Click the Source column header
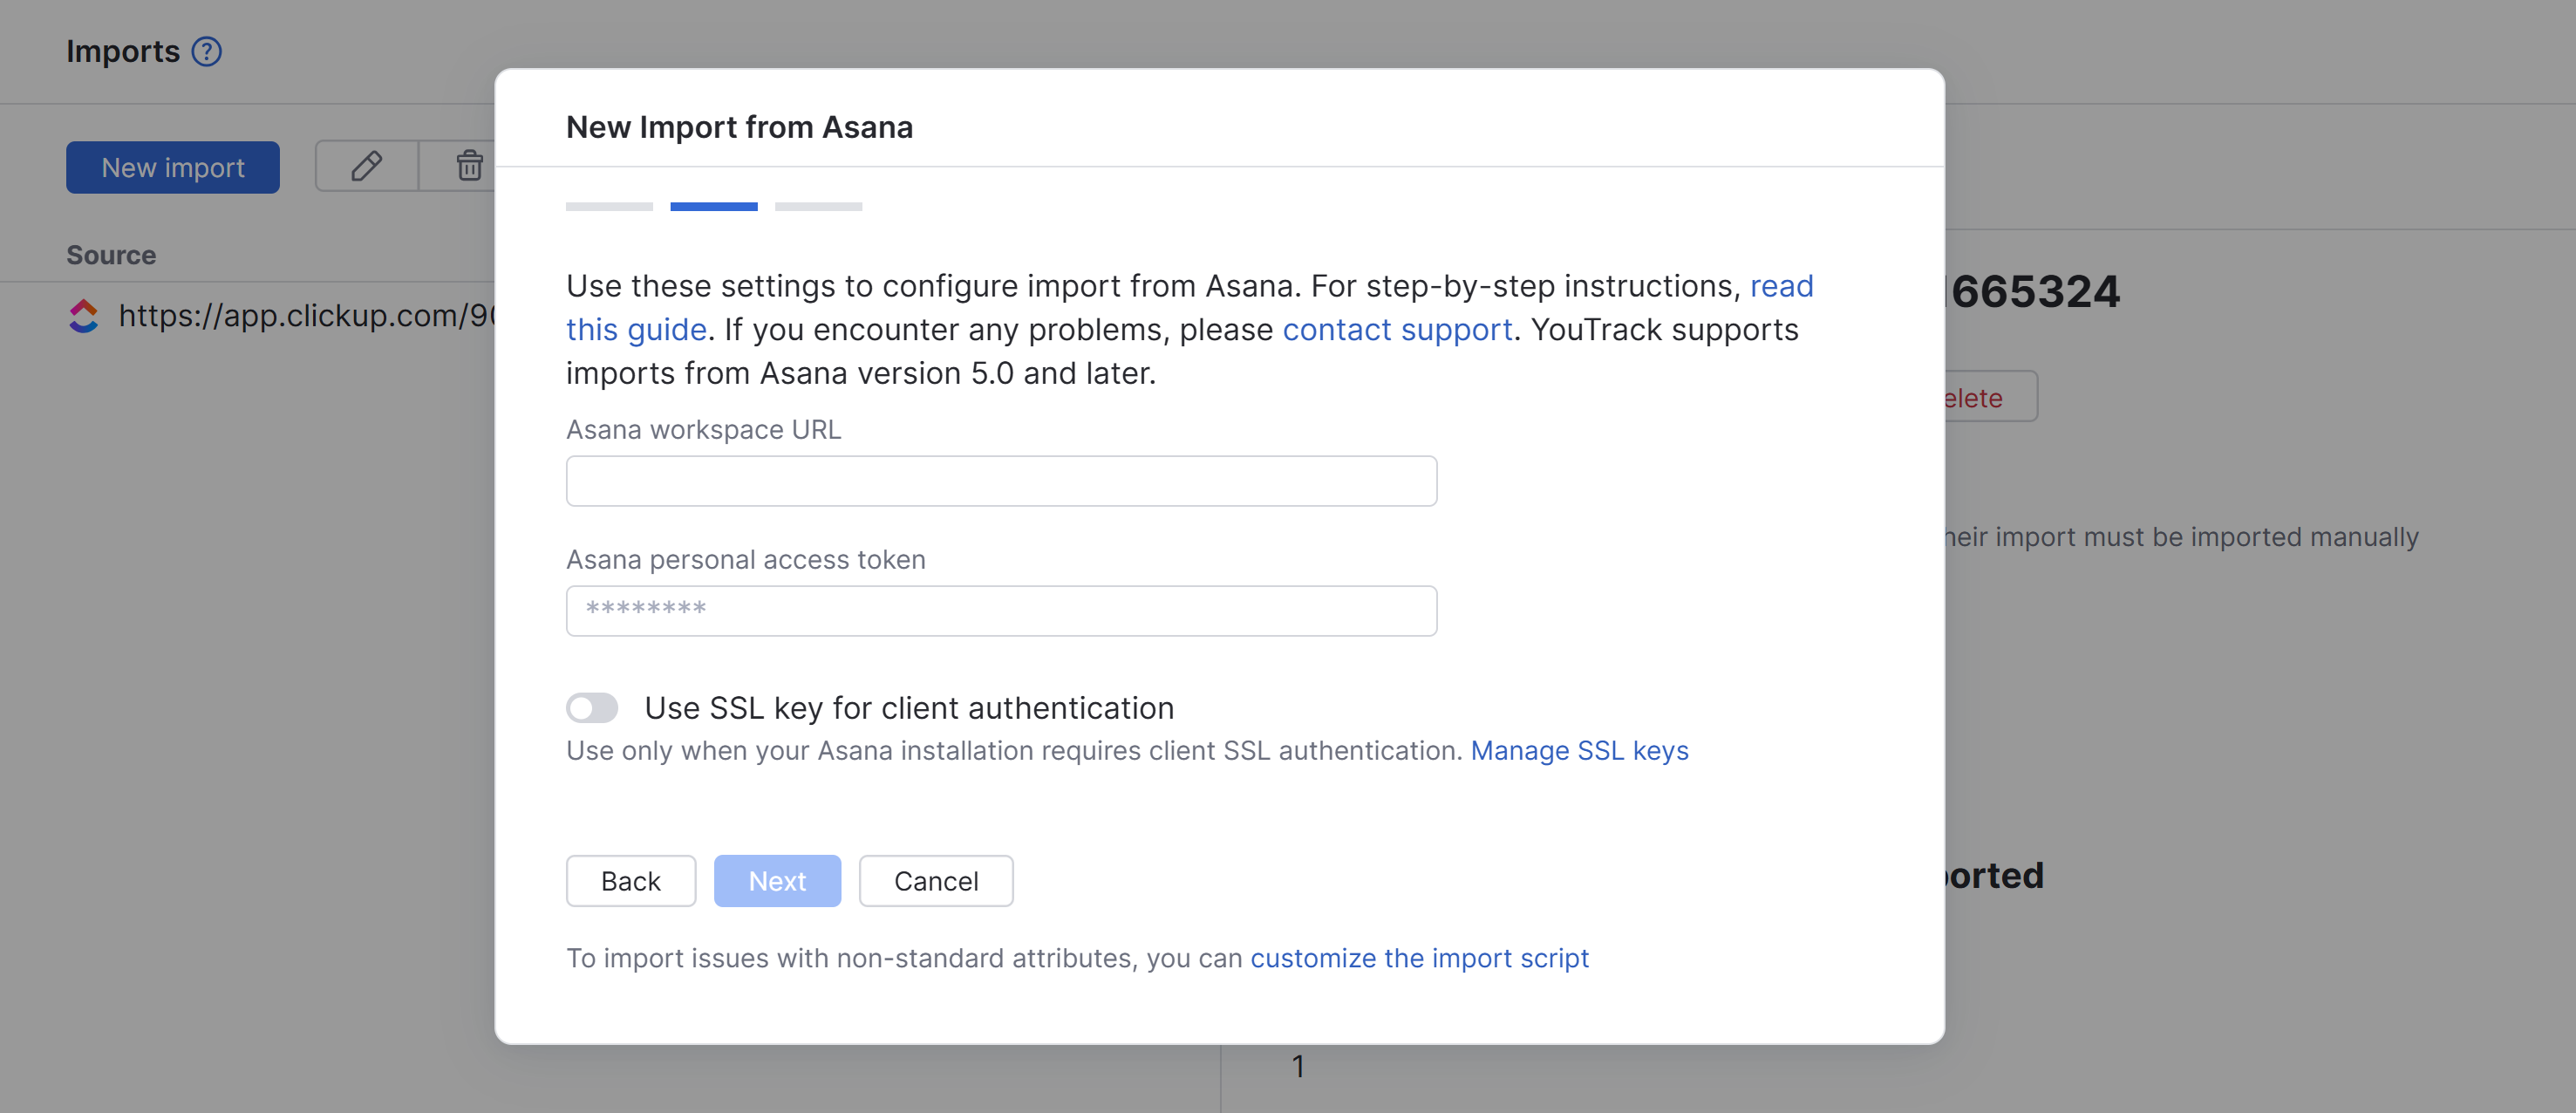 coord(111,255)
